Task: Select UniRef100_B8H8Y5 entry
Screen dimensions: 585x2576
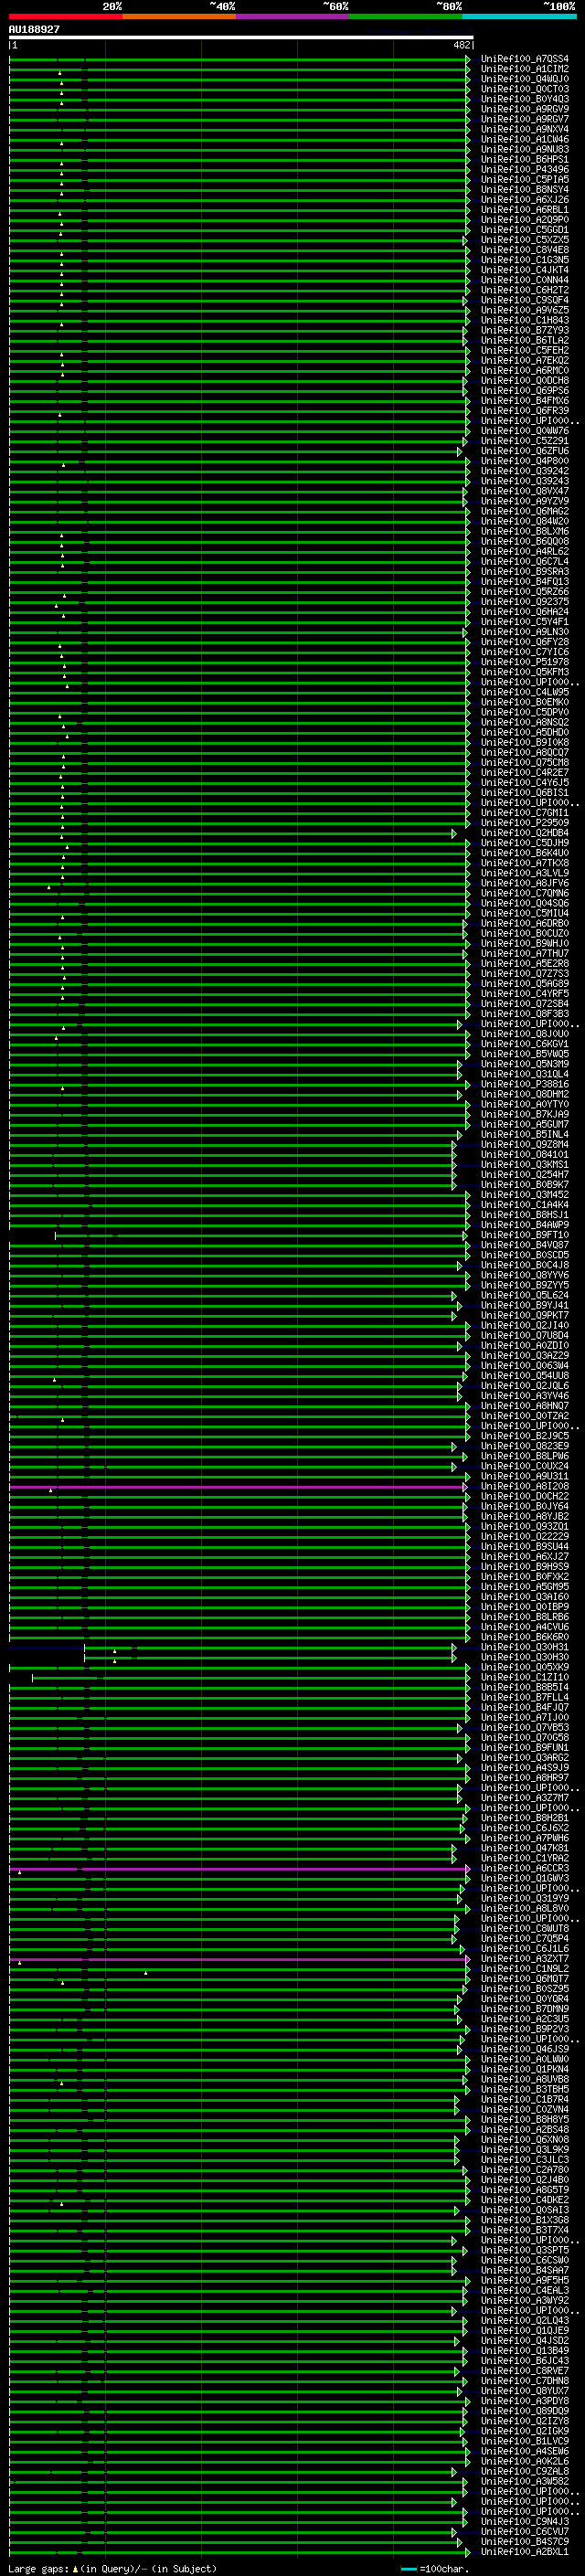Action: pos(525,2120)
